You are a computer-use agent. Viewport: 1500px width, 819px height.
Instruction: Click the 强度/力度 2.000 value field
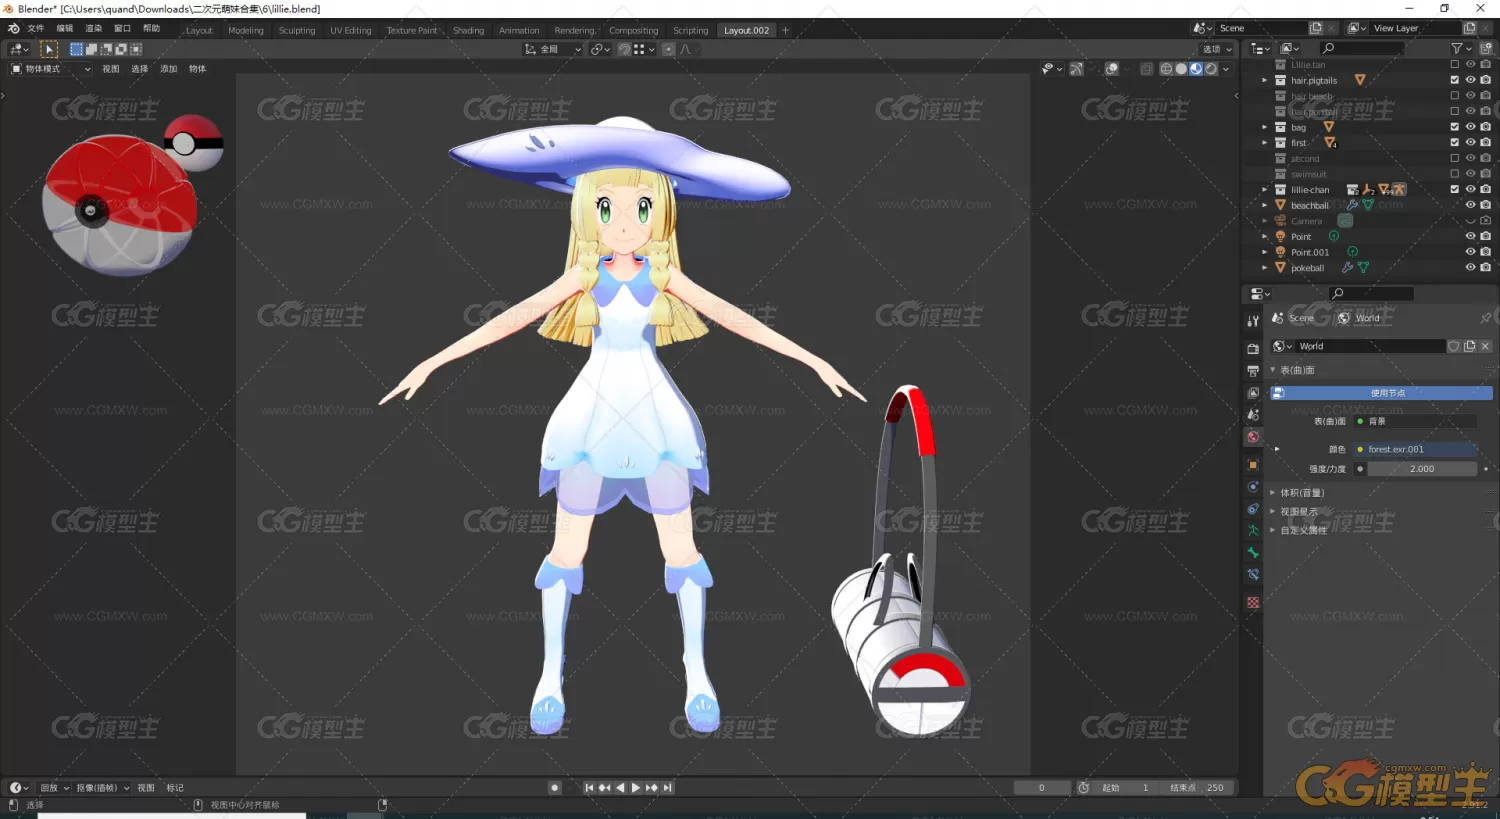1422,469
